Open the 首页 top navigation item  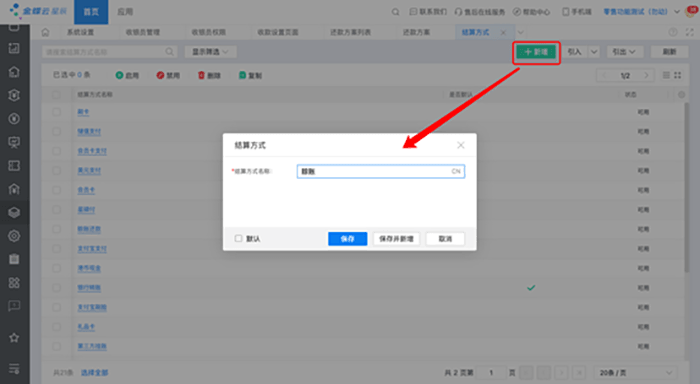pos(91,12)
